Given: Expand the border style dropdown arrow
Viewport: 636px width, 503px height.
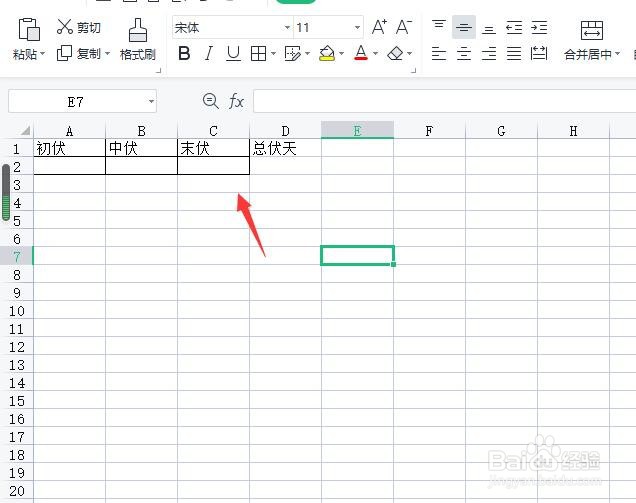Looking at the screenshot, I should (x=273, y=53).
